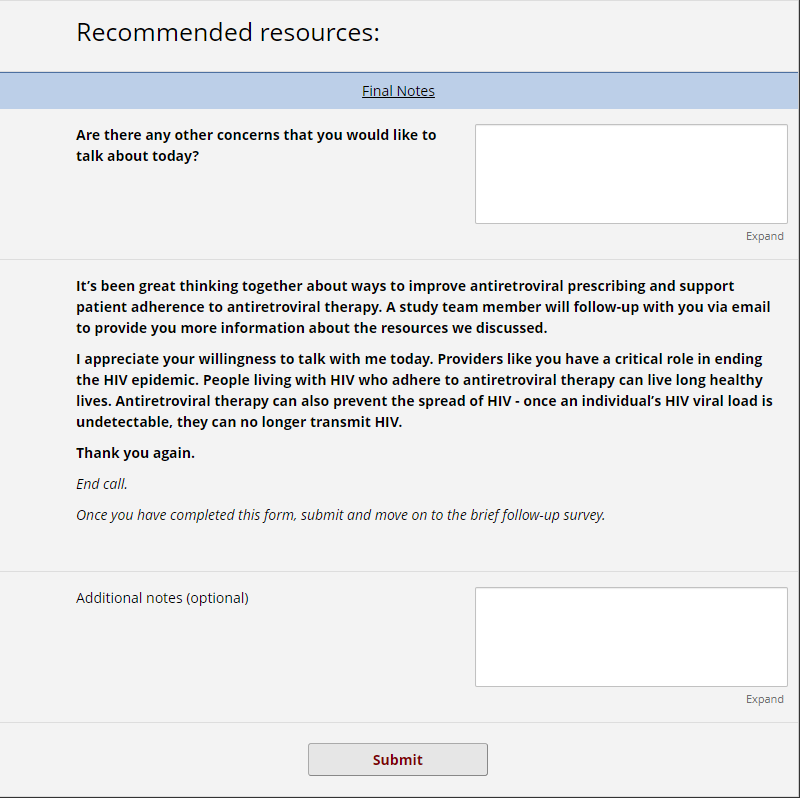Click the 'End call.' instruction text
This screenshot has height=798, width=800.
102,484
